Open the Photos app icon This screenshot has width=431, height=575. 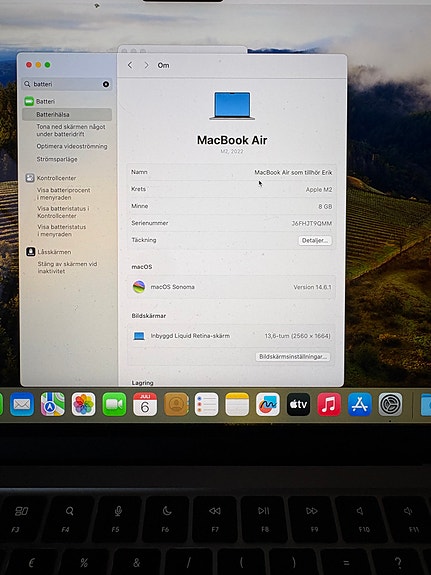84,404
